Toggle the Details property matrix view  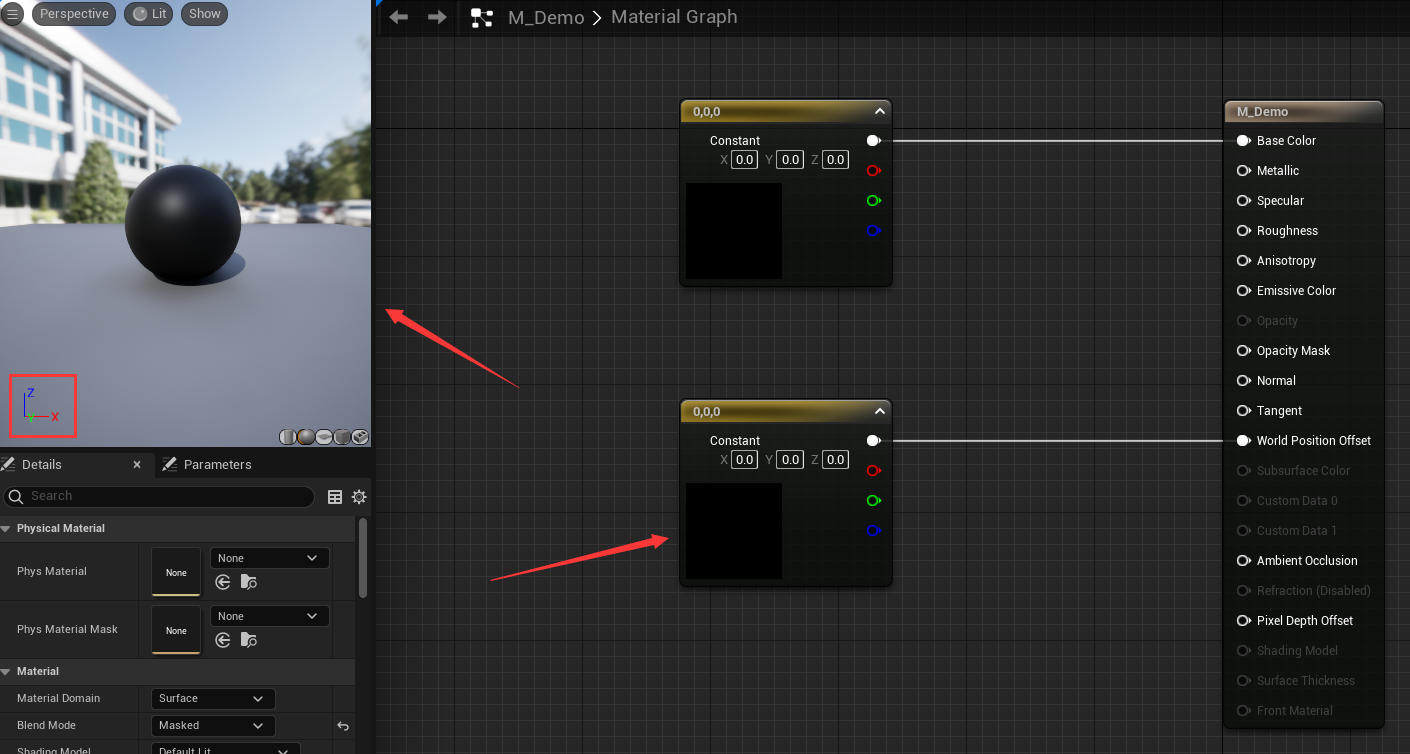335,497
